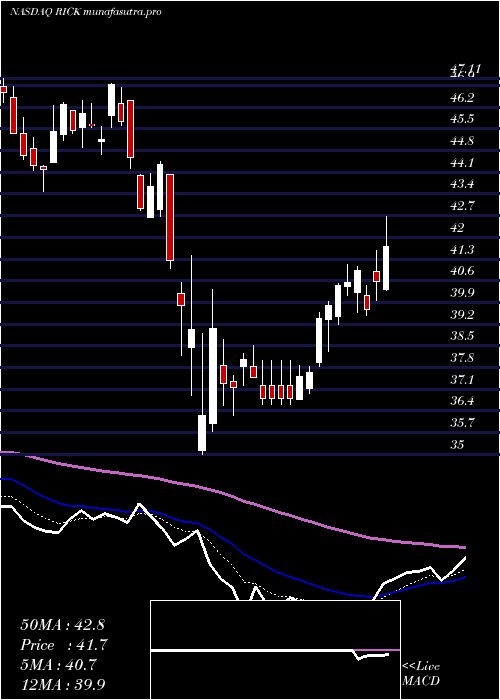Click the 36.4 price axis label

pos(462,401)
